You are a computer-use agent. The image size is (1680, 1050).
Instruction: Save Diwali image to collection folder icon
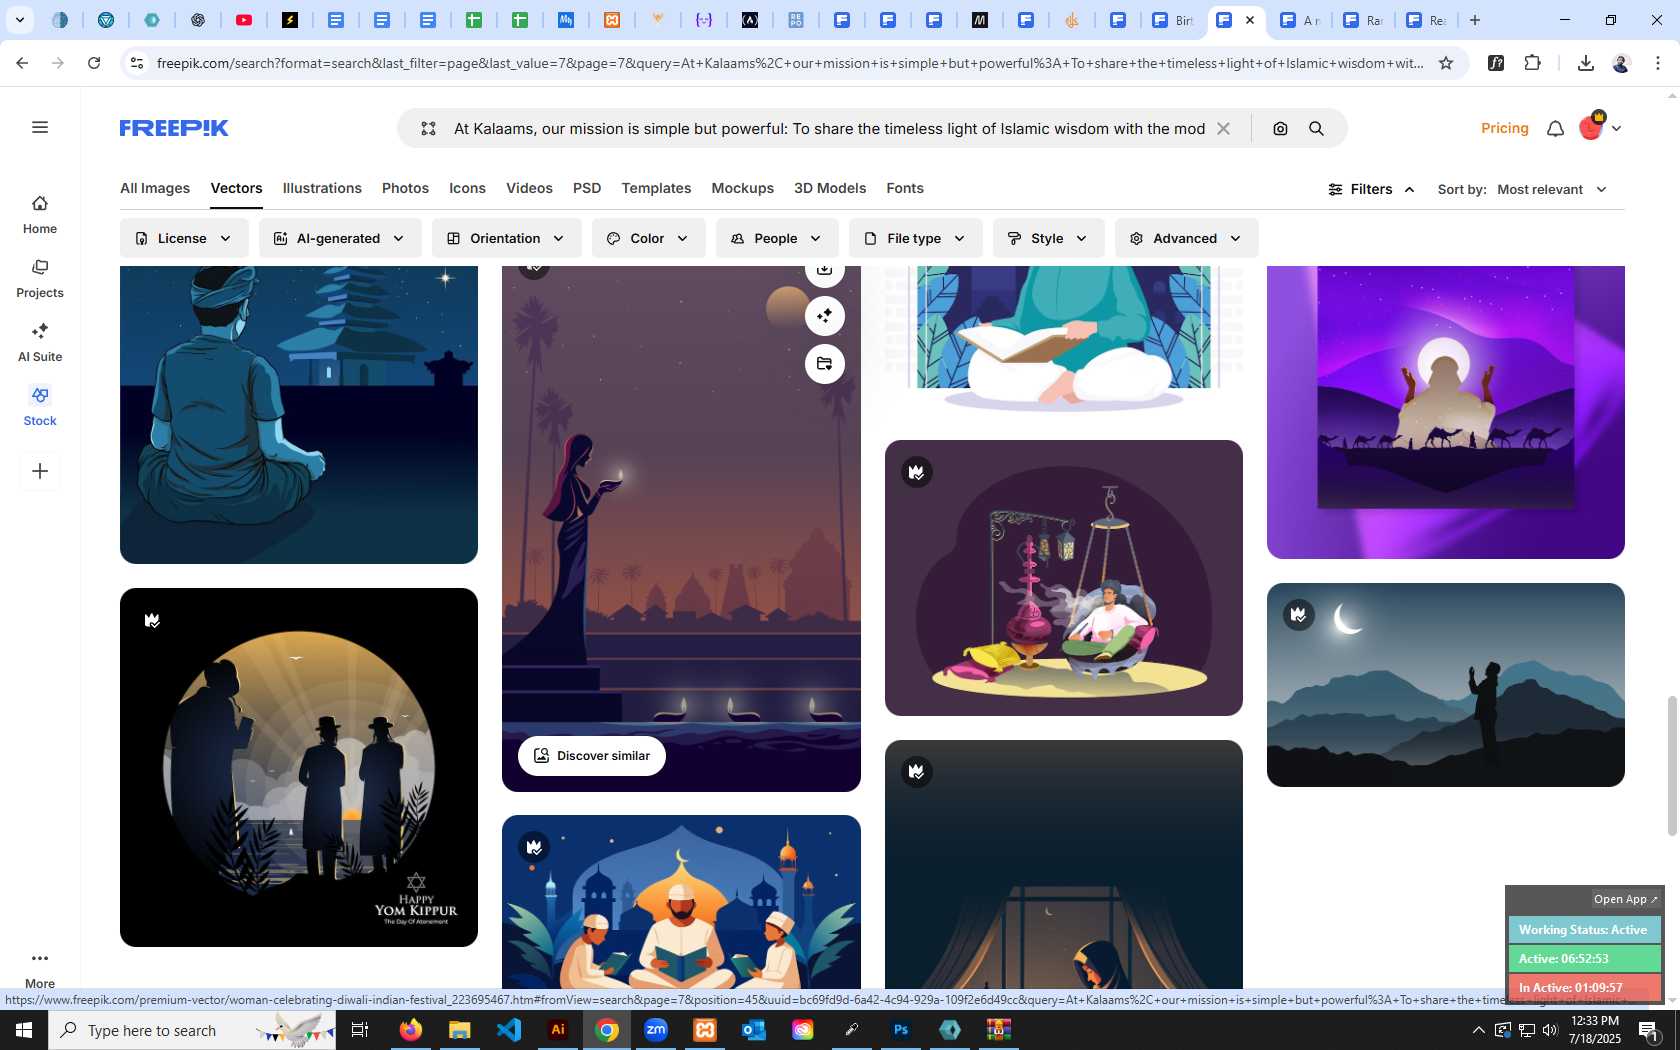click(824, 364)
